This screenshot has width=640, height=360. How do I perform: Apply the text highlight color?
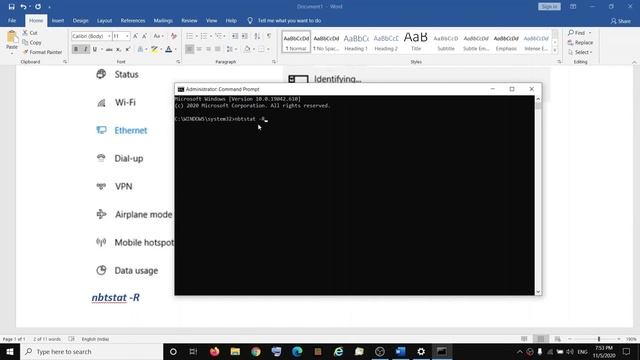click(154, 49)
